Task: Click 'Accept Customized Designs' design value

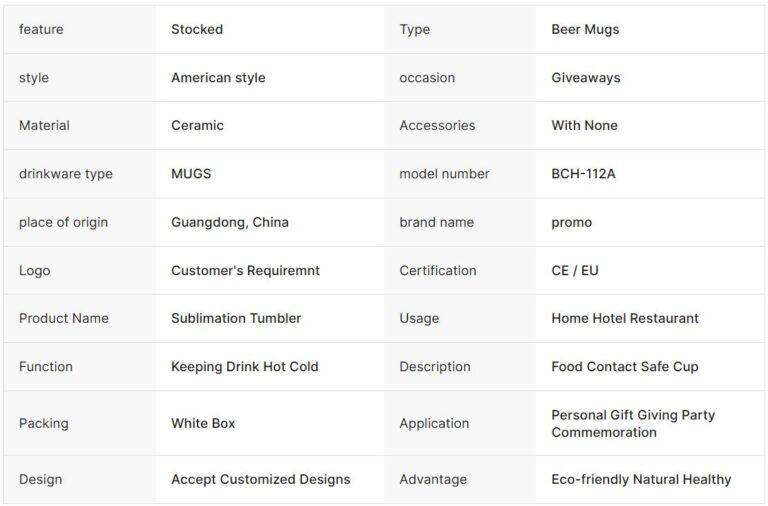Action: (260, 479)
